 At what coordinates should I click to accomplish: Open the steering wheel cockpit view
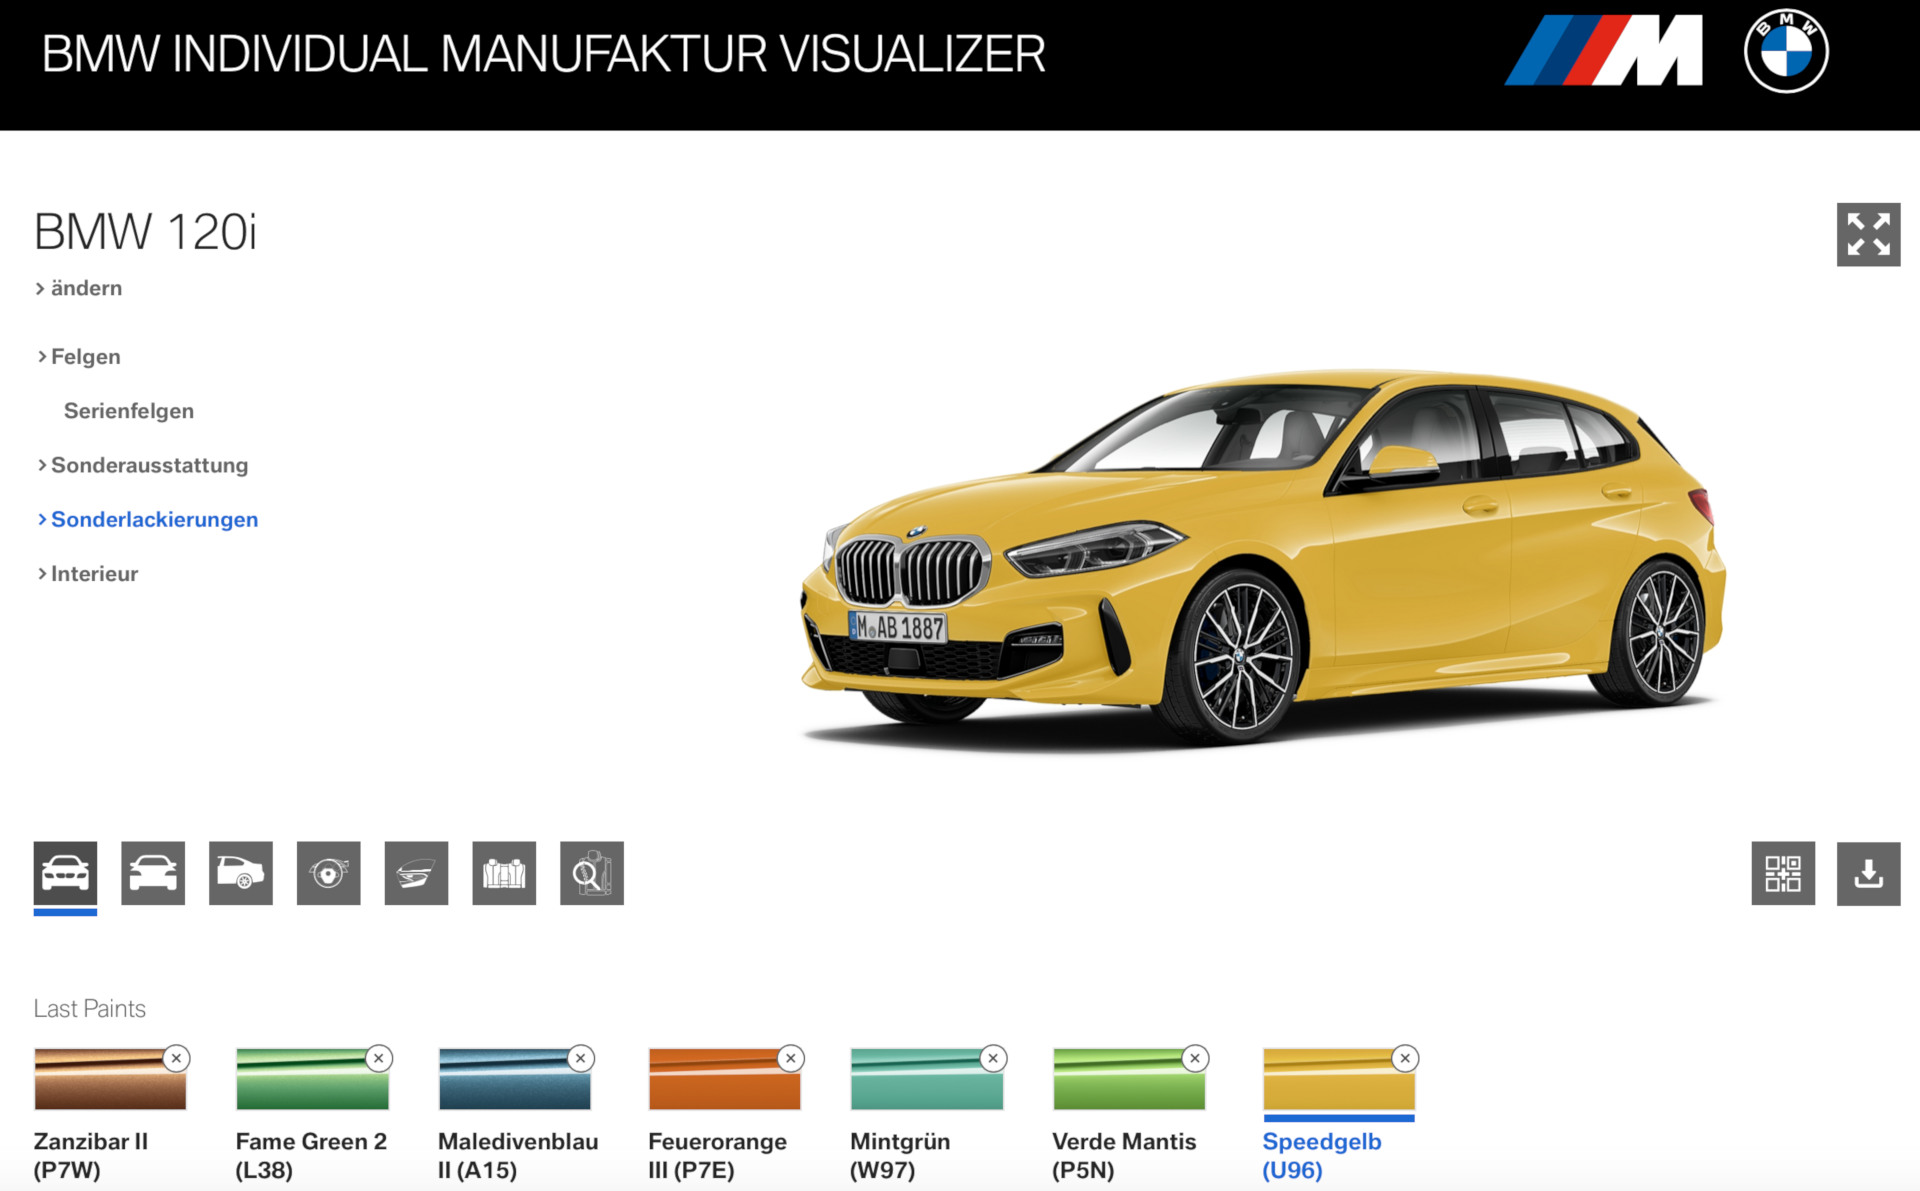(328, 873)
